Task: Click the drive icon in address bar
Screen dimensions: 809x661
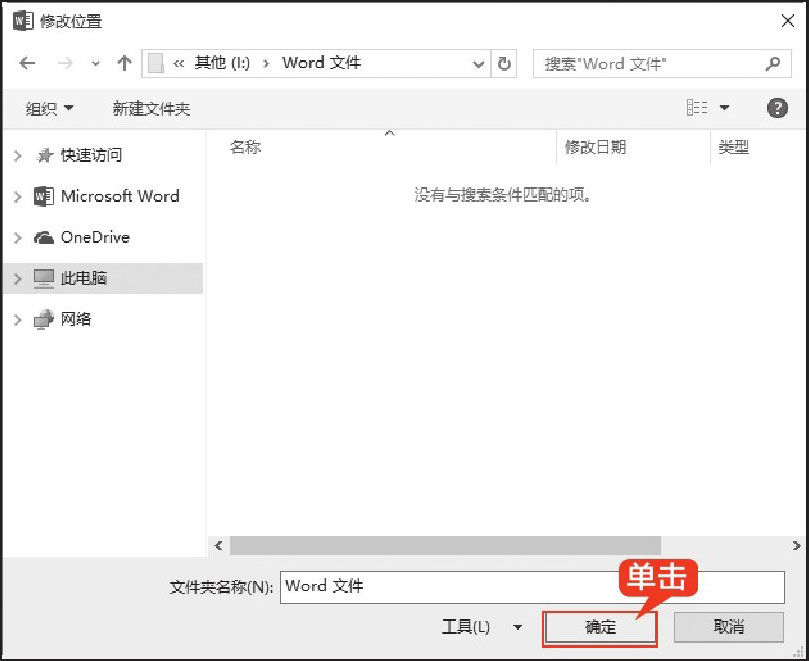Action: [x=155, y=63]
